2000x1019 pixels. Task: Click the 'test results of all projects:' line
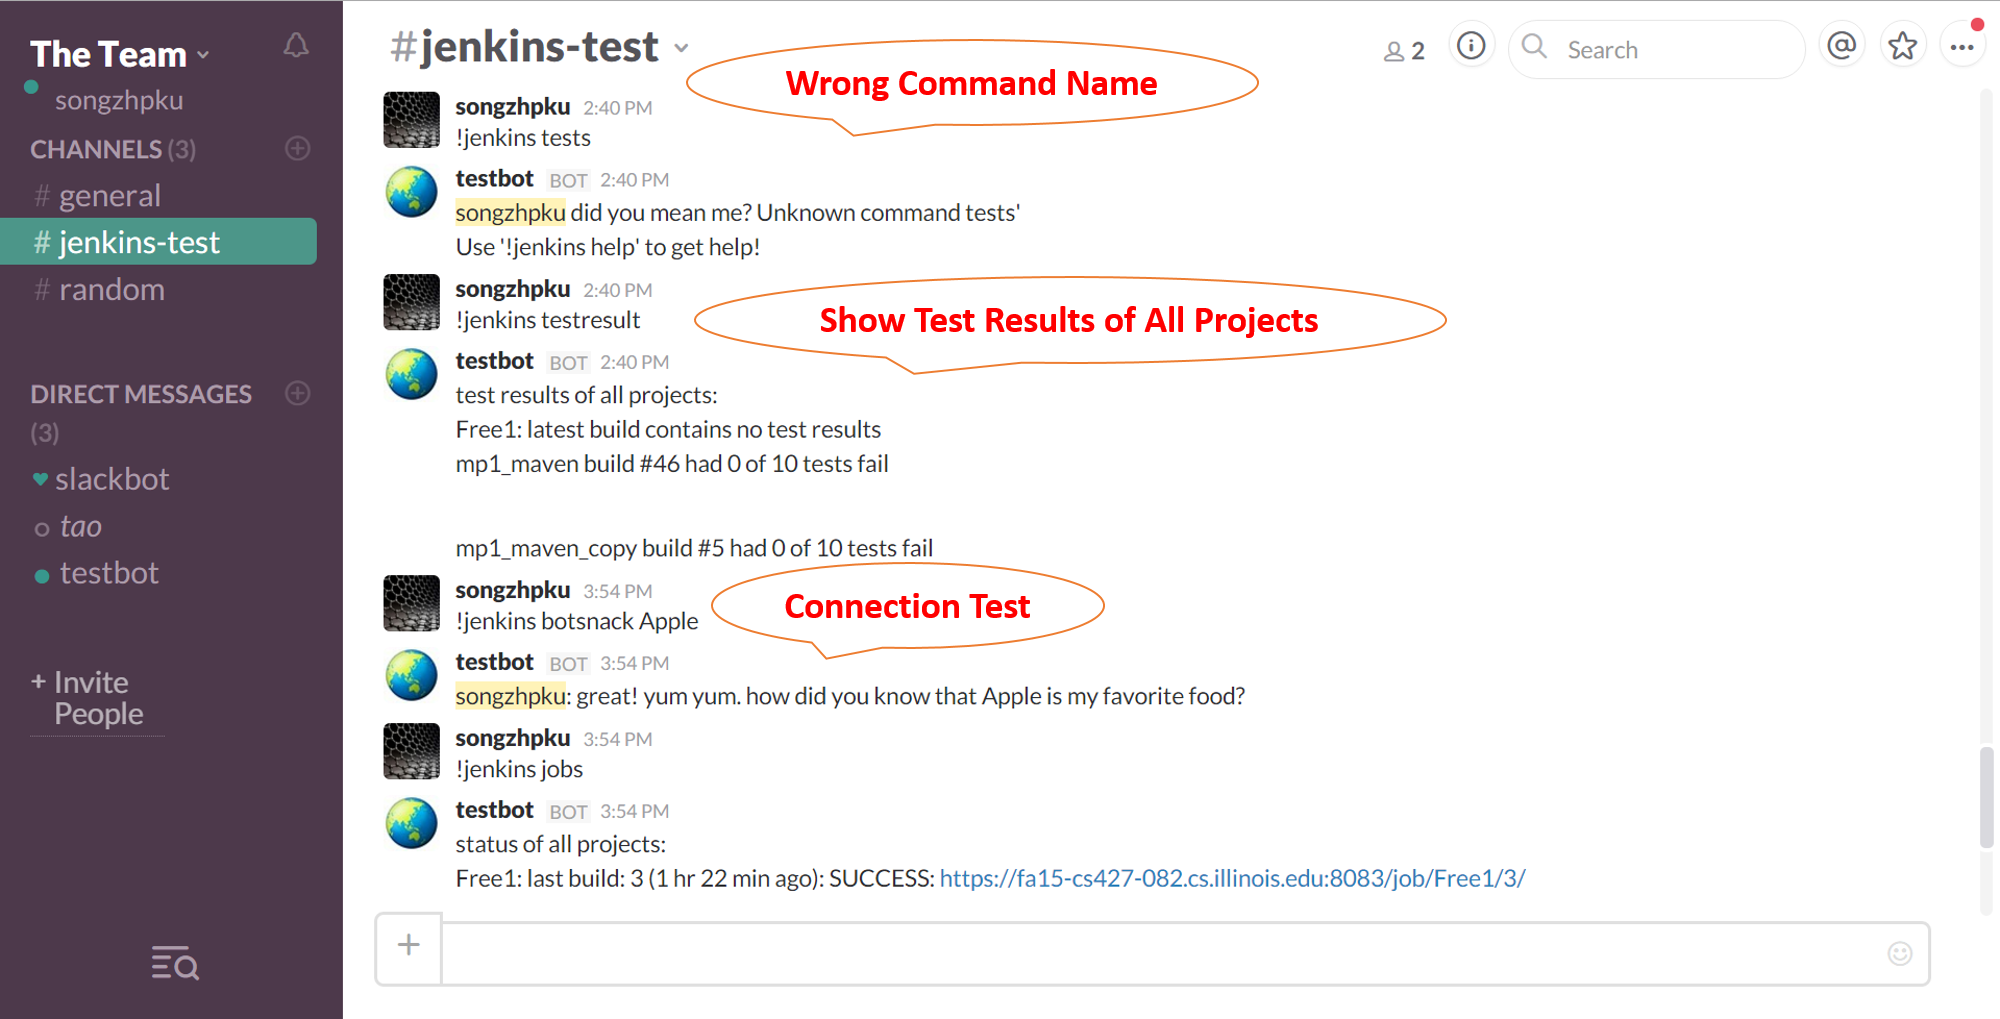coord(586,395)
